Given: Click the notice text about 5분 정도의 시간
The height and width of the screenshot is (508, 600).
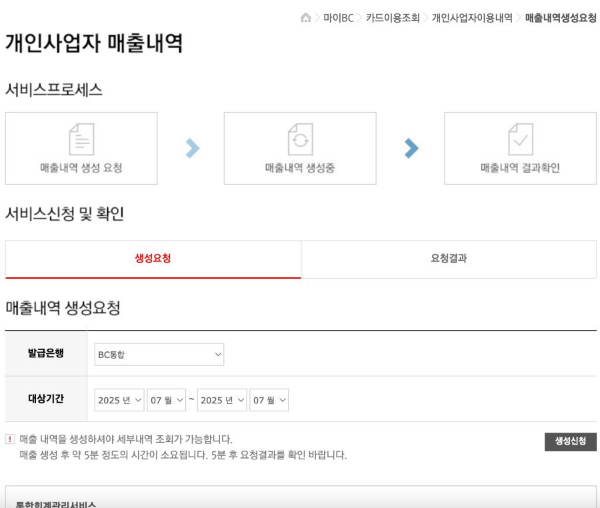Looking at the screenshot, I should 183,455.
